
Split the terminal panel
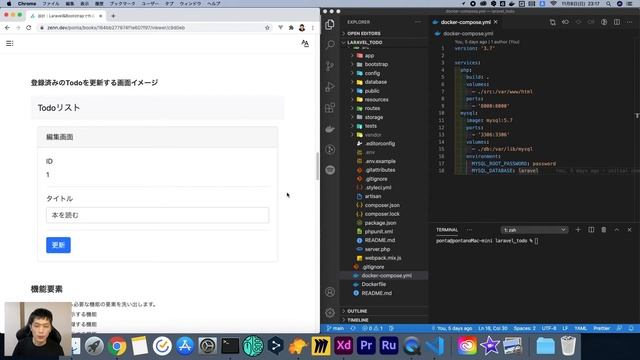(591, 230)
